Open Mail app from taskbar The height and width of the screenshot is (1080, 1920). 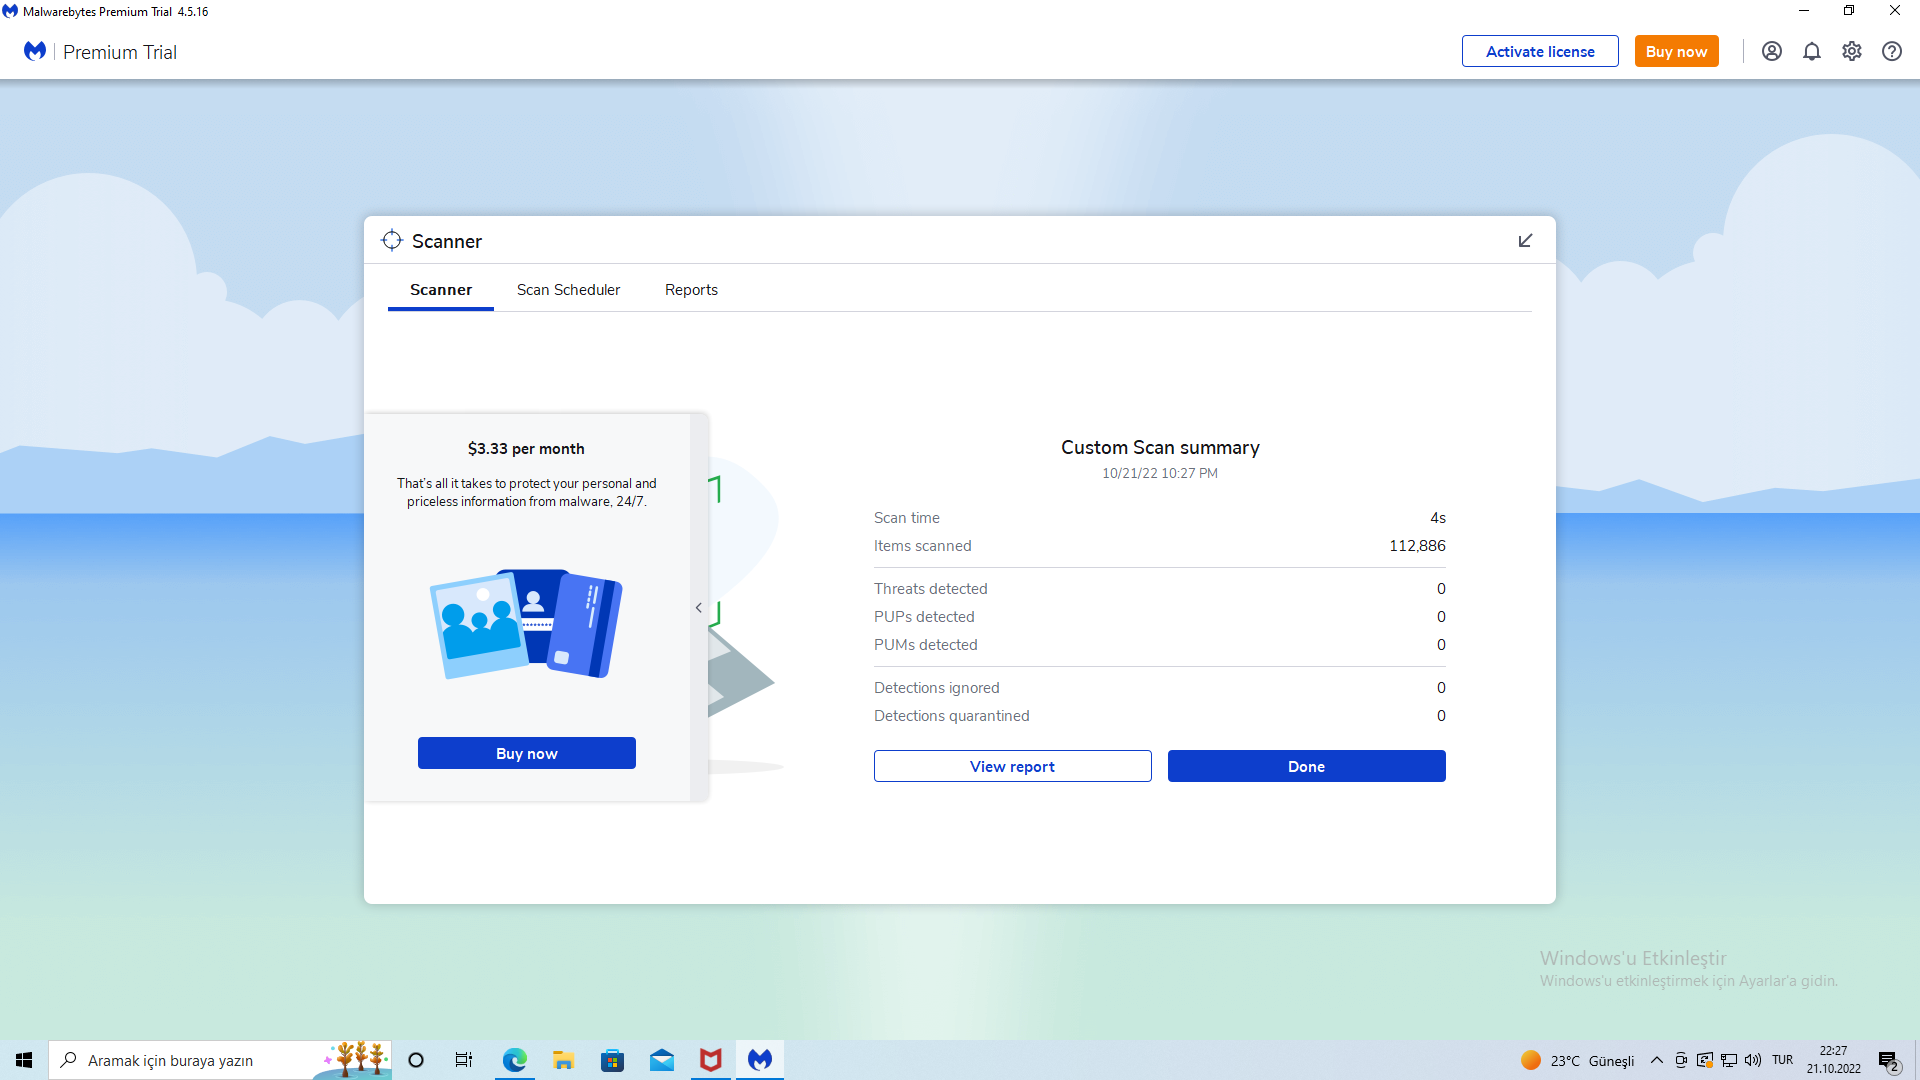point(661,1060)
